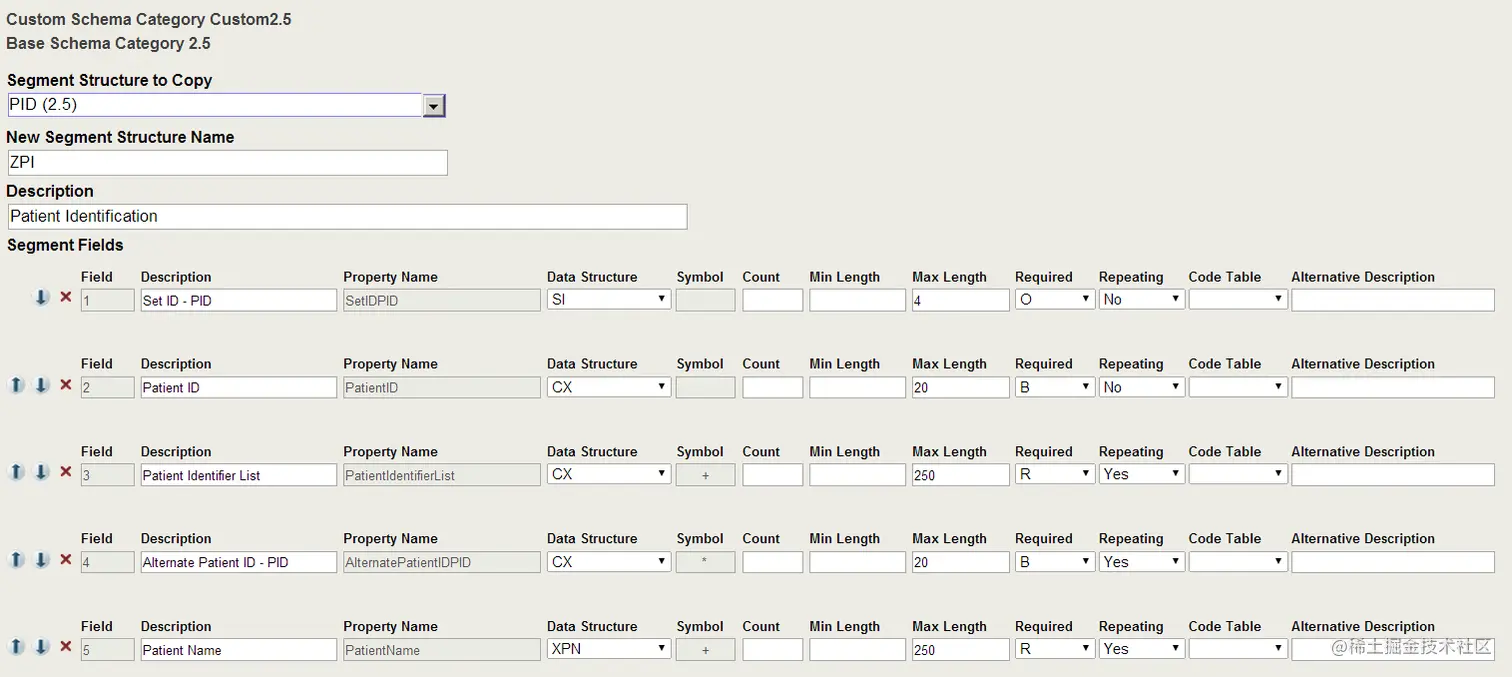
Task: Open Code Table dropdown for Patient Name
Action: pyautogui.click(x=1238, y=649)
